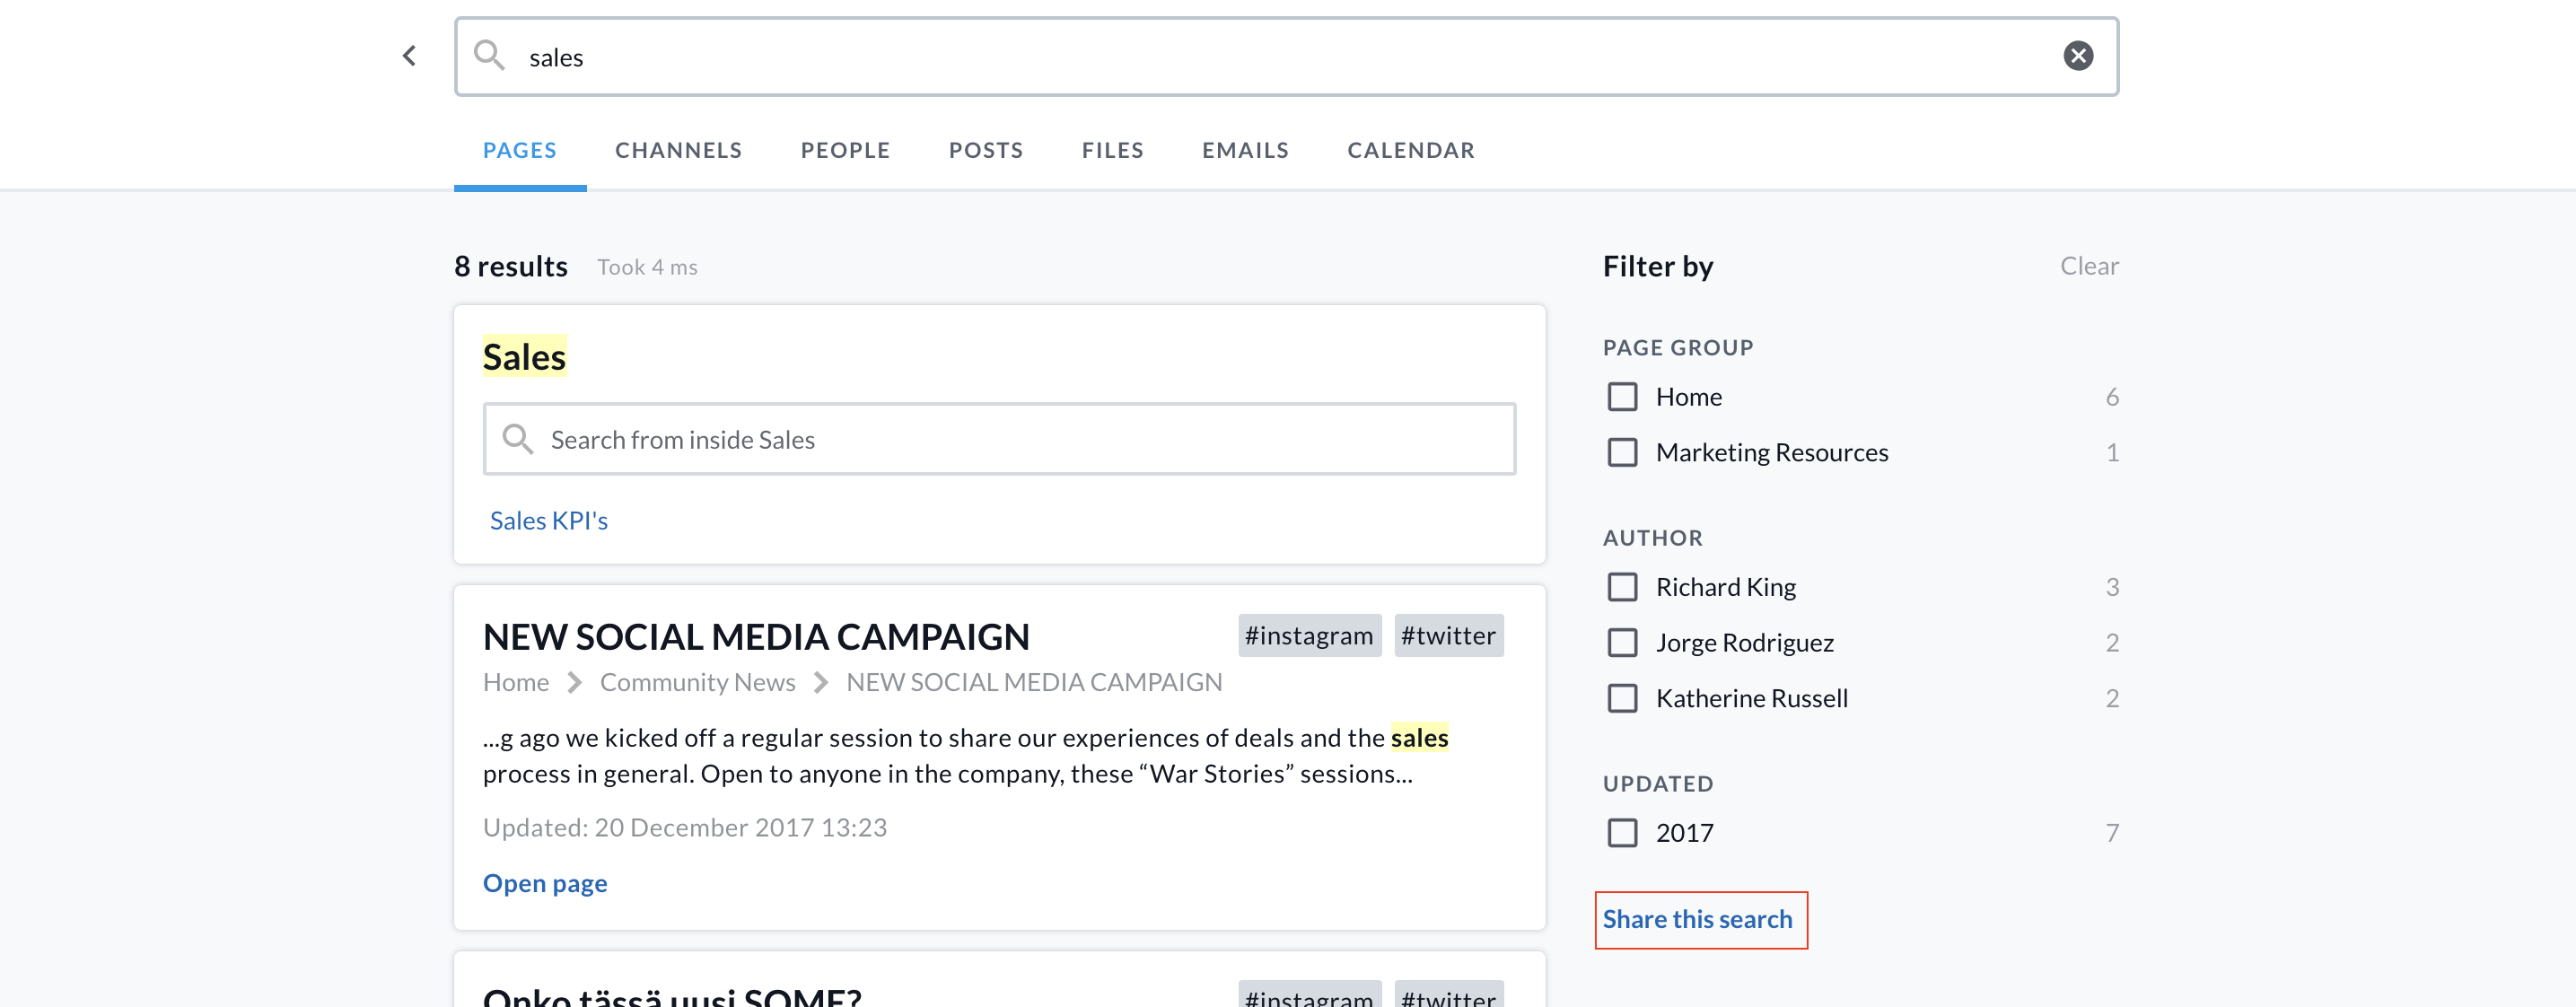Click the back arrow icon
The image size is (2576, 1007).
[x=409, y=56]
